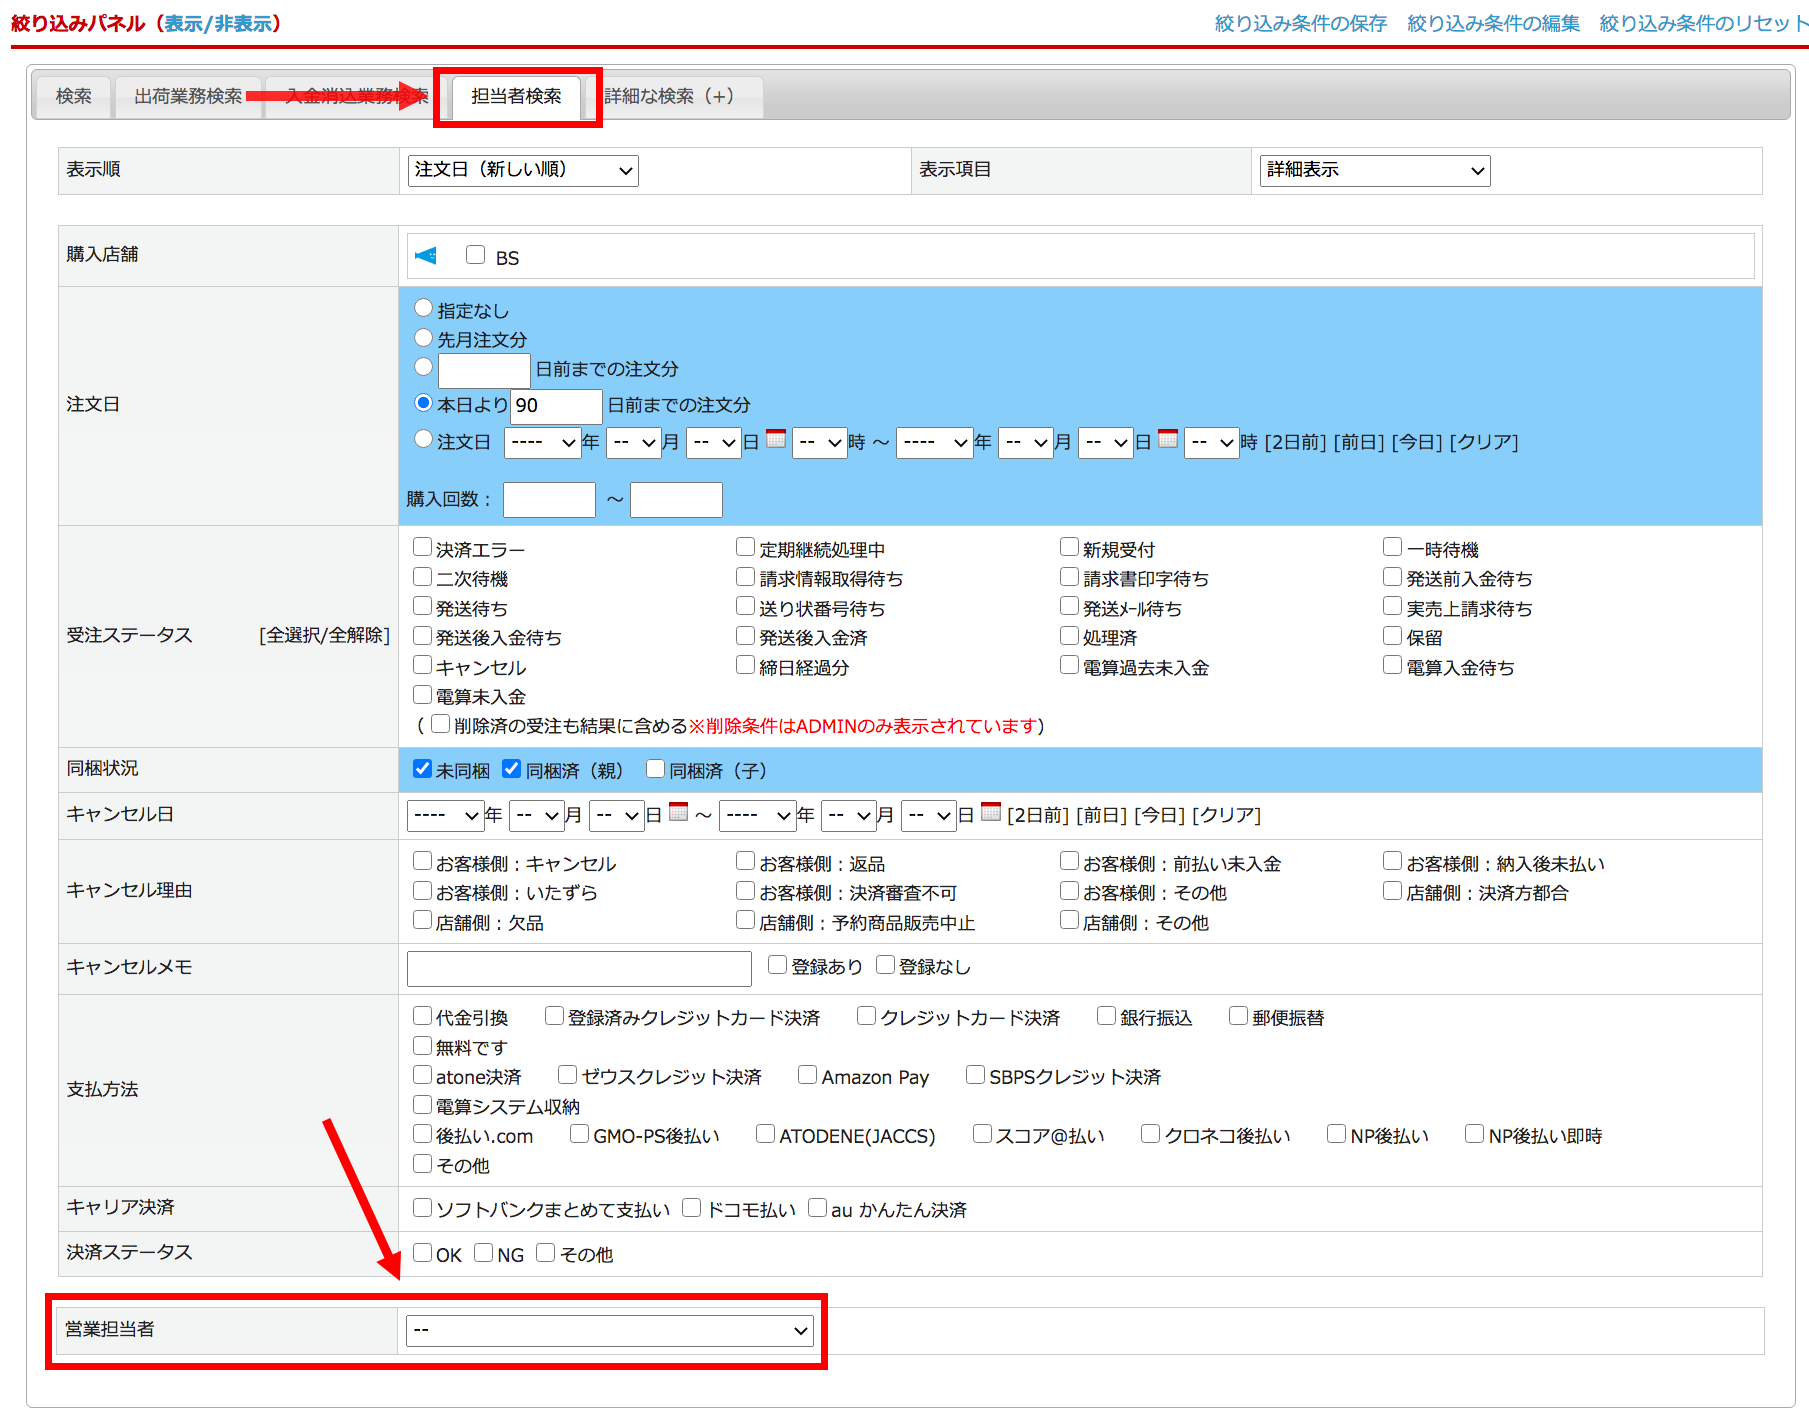Switch to the 出荷業務検索 tab
This screenshot has height=1421, width=1809.
click(x=188, y=97)
